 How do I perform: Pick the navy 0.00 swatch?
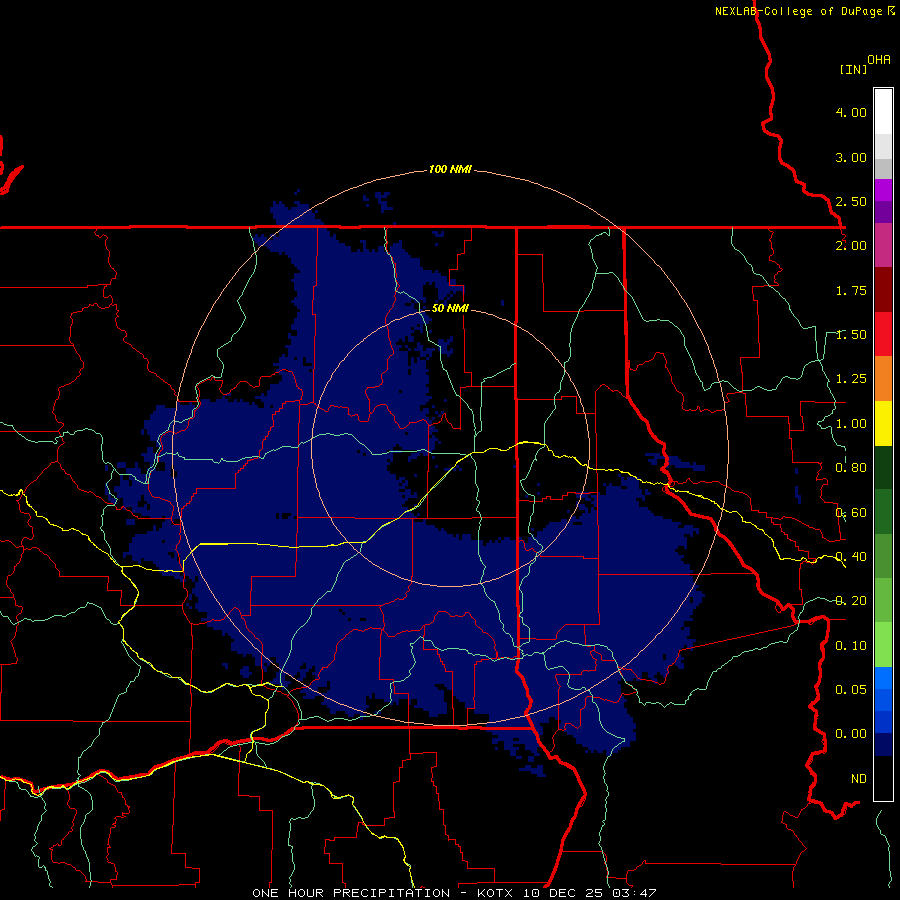[883, 744]
